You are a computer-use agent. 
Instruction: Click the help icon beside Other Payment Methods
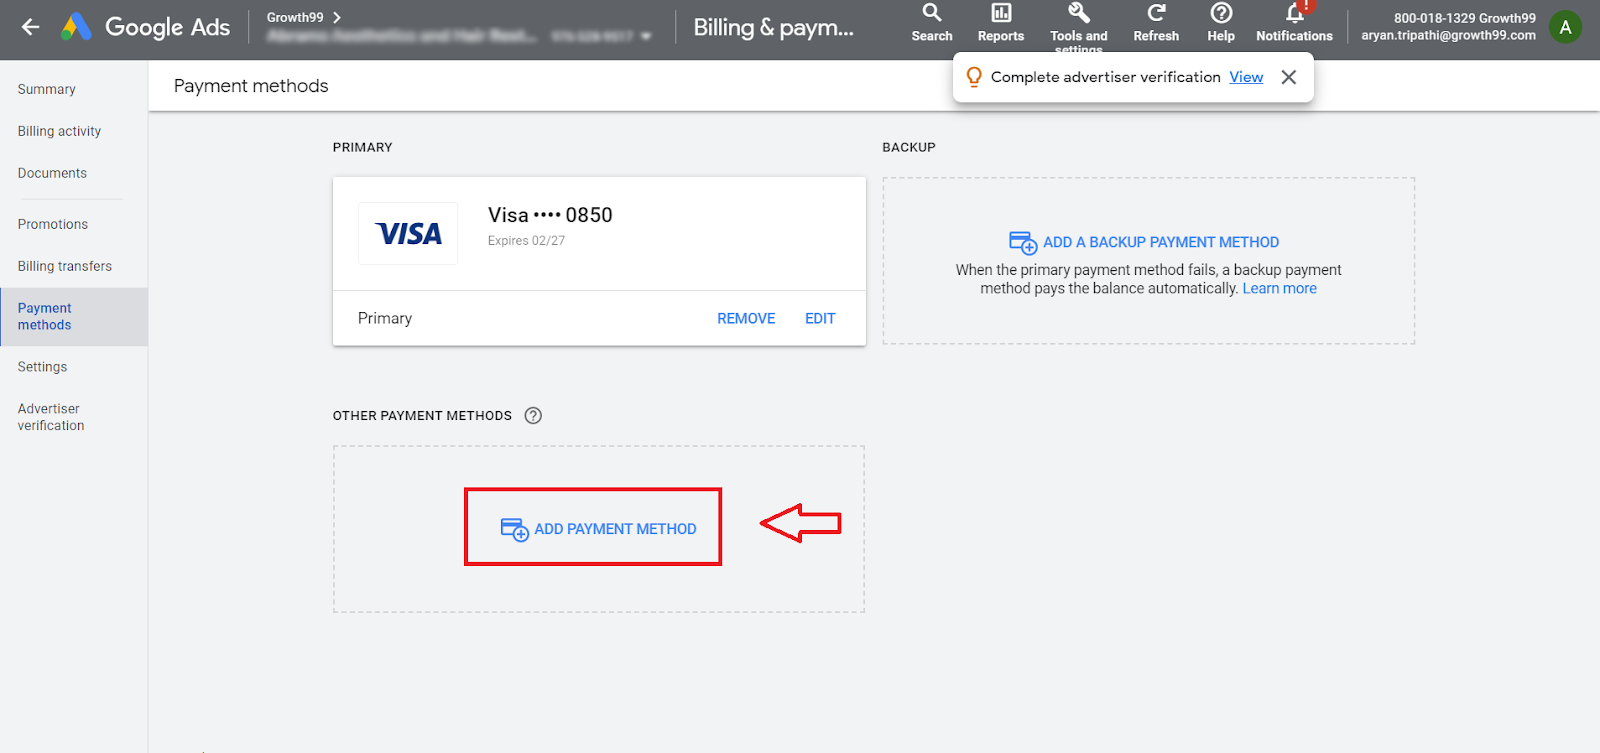point(533,416)
